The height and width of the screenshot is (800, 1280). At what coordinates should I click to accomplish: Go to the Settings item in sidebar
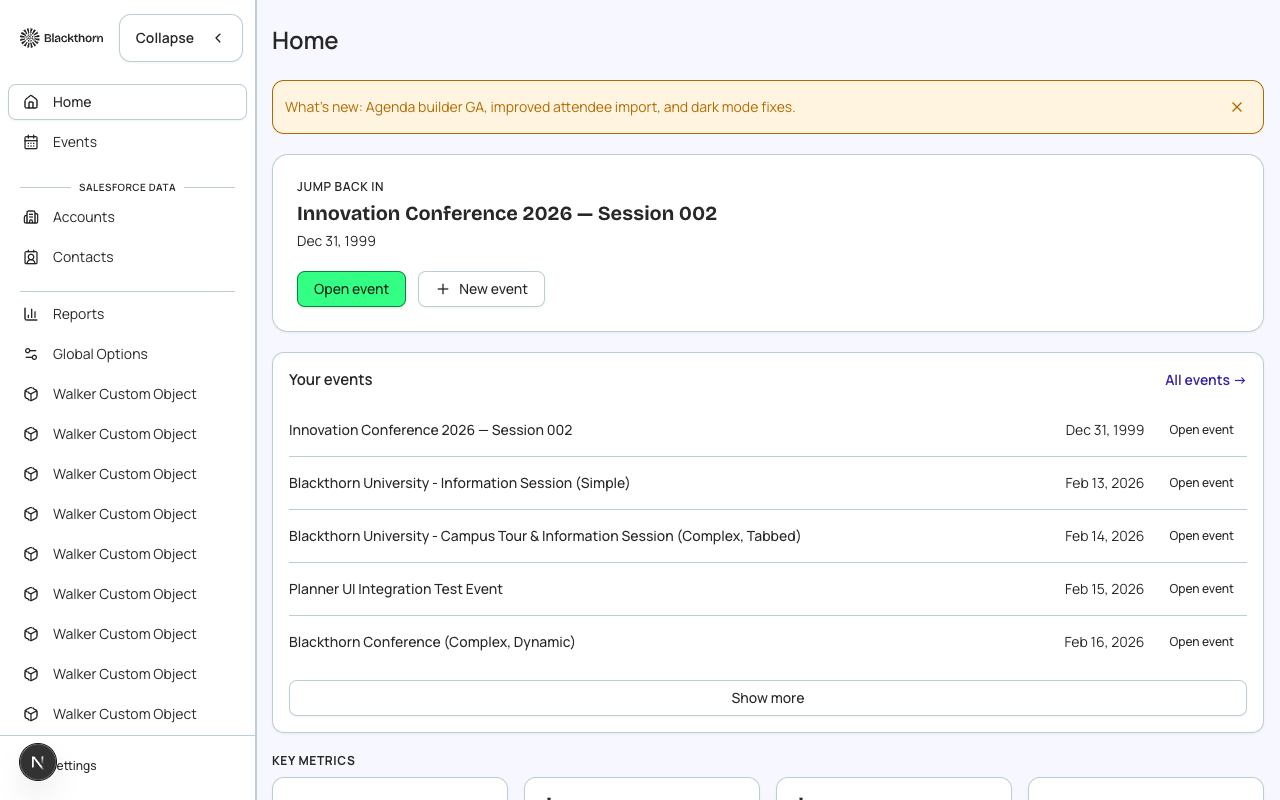(127, 765)
